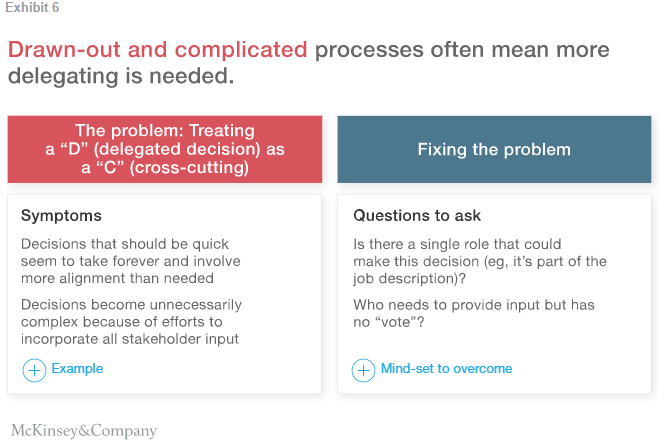Select the red "The problem" header box
The width and height of the screenshot is (669, 447).
(165, 149)
